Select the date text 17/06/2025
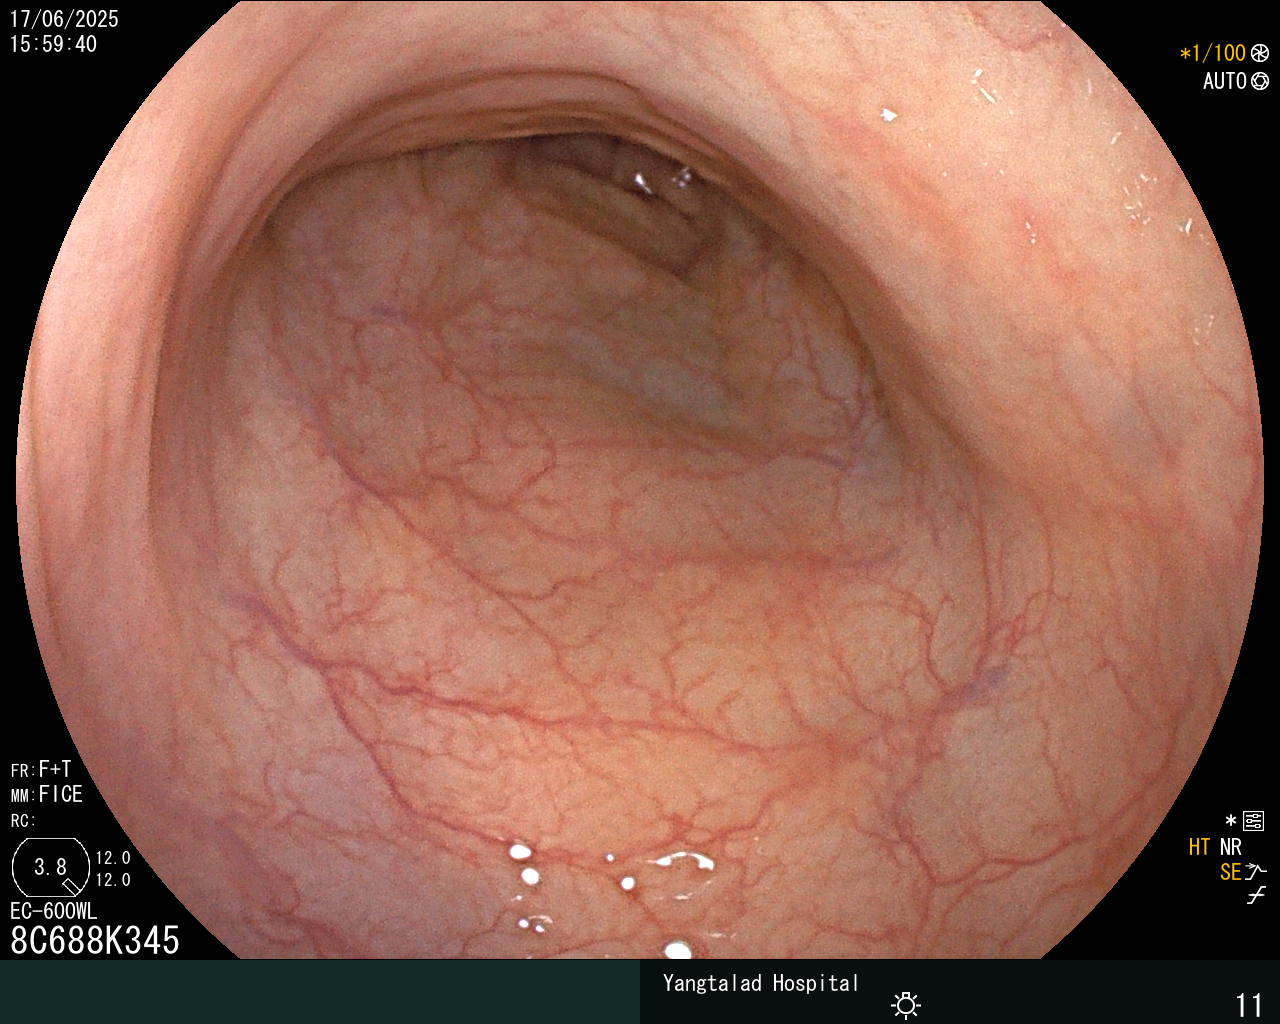The image size is (1280, 1024). (64, 19)
